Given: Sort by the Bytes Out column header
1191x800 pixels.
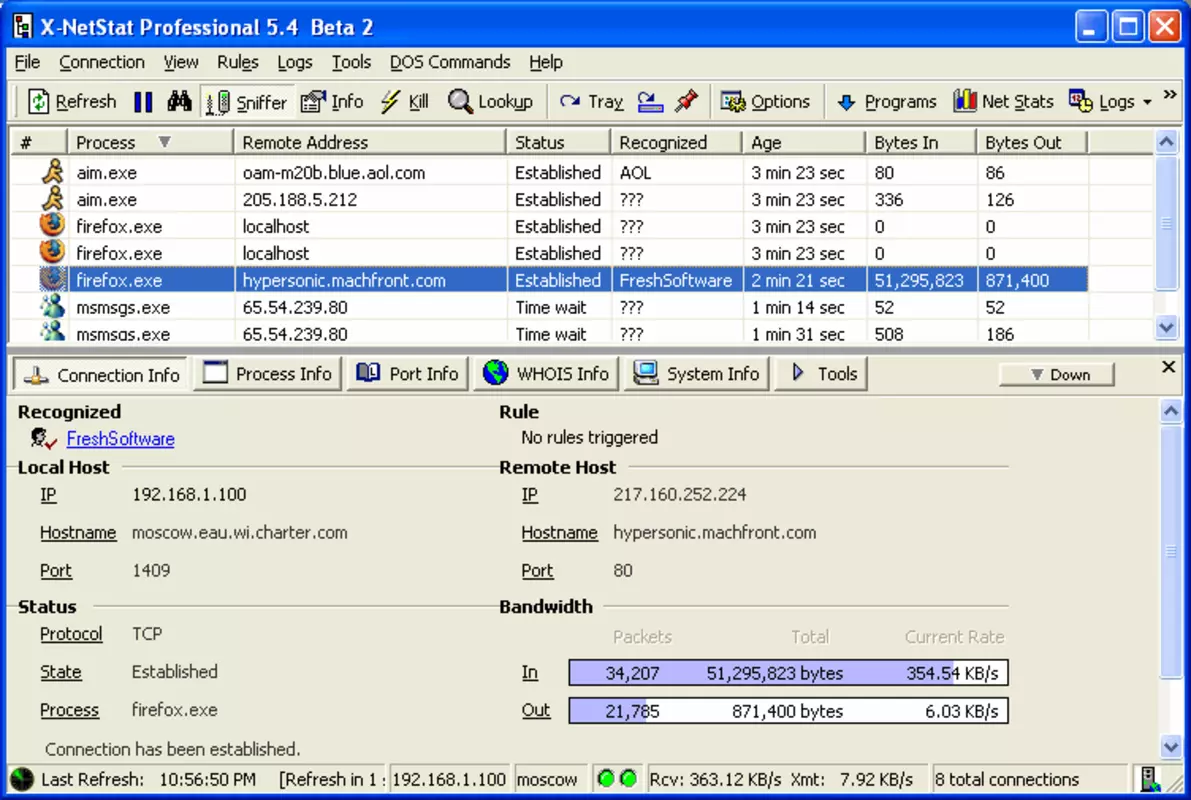Looking at the screenshot, I should [1031, 142].
